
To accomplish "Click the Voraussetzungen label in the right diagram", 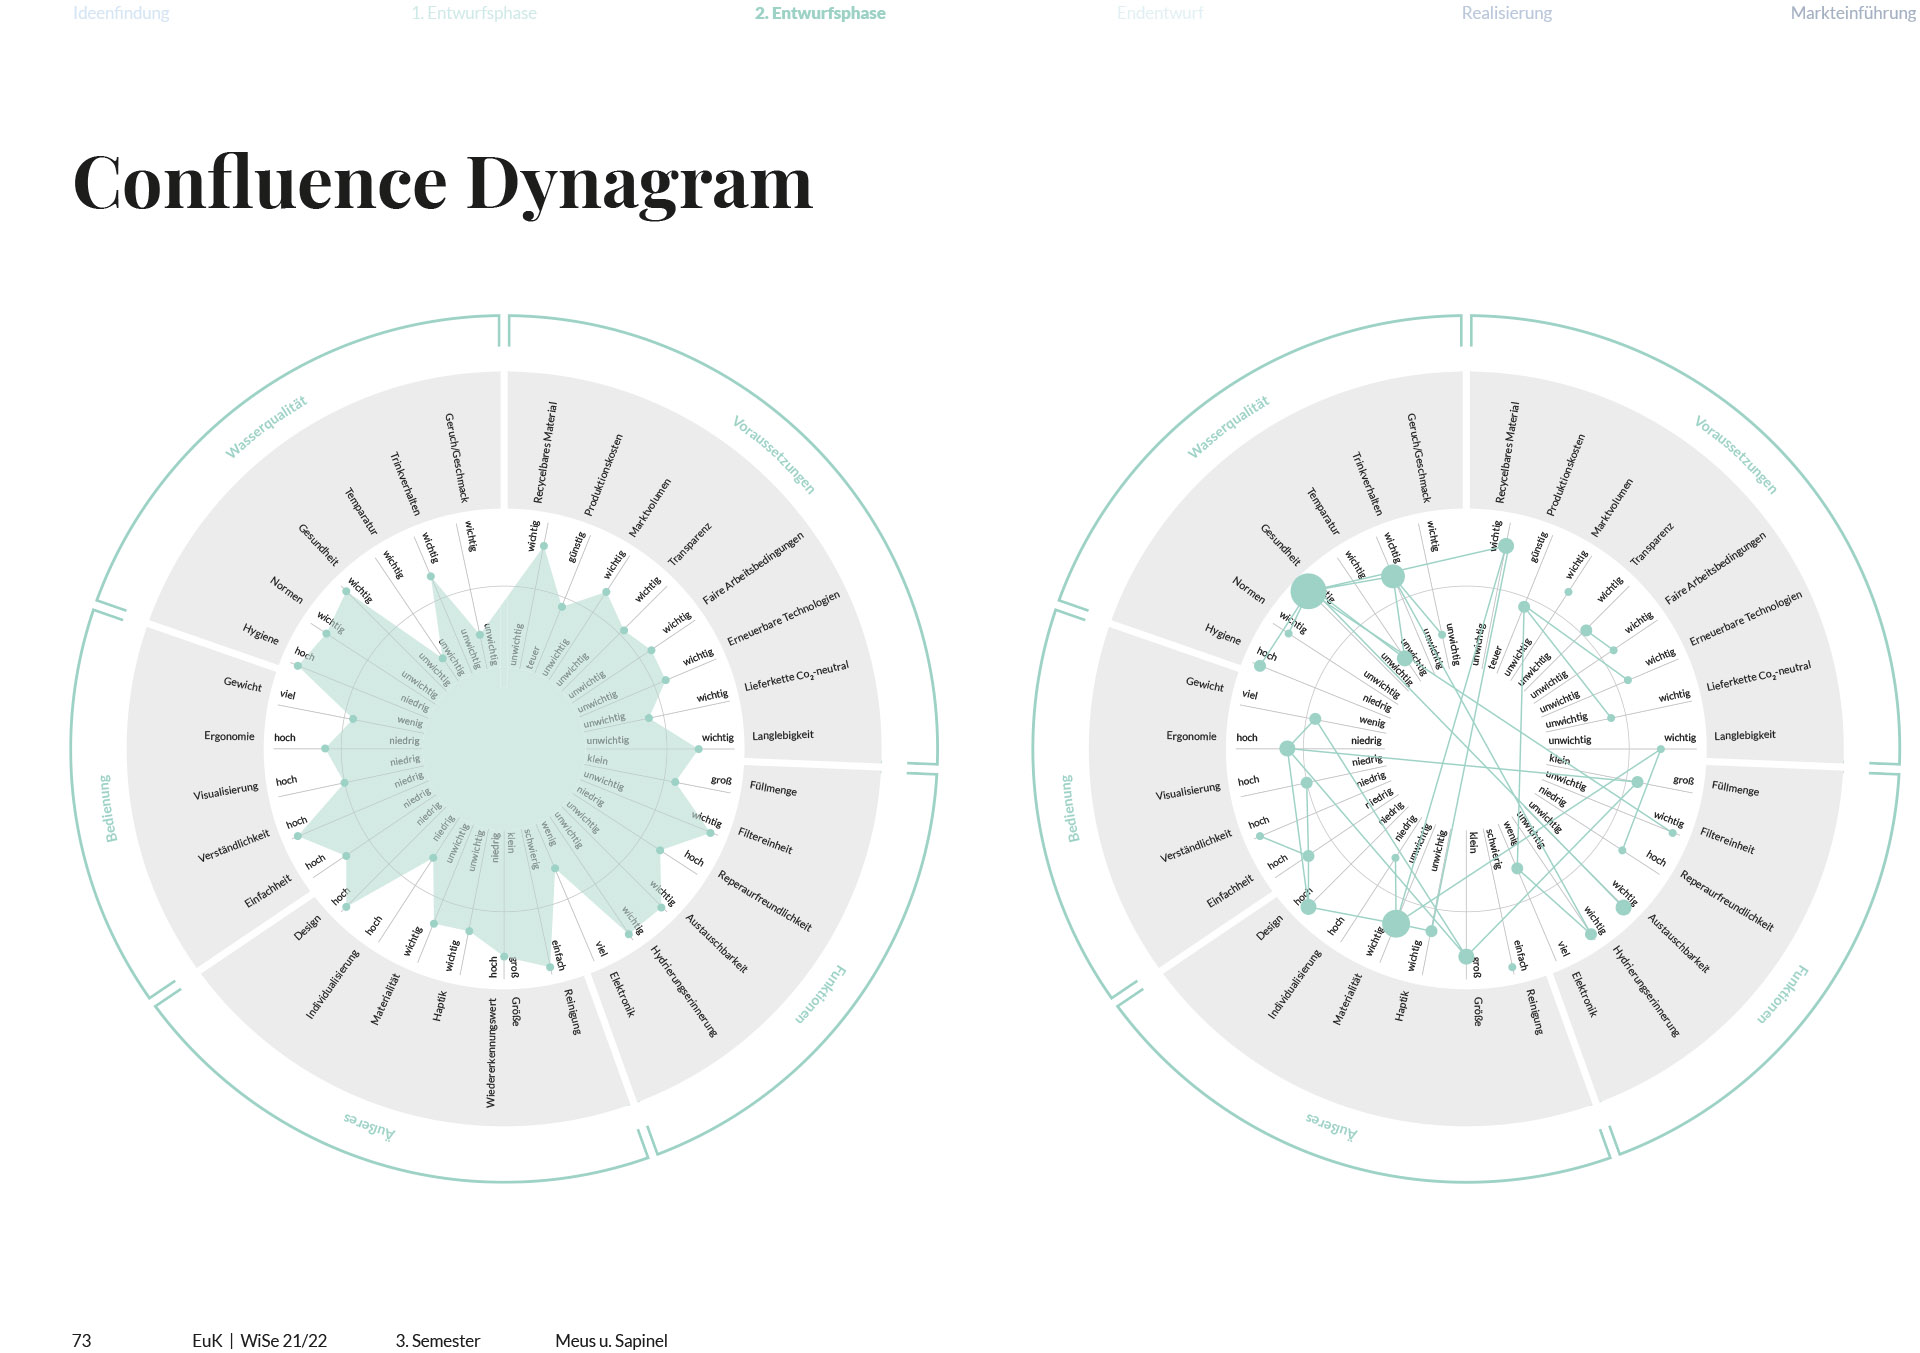I will click(x=1735, y=455).
